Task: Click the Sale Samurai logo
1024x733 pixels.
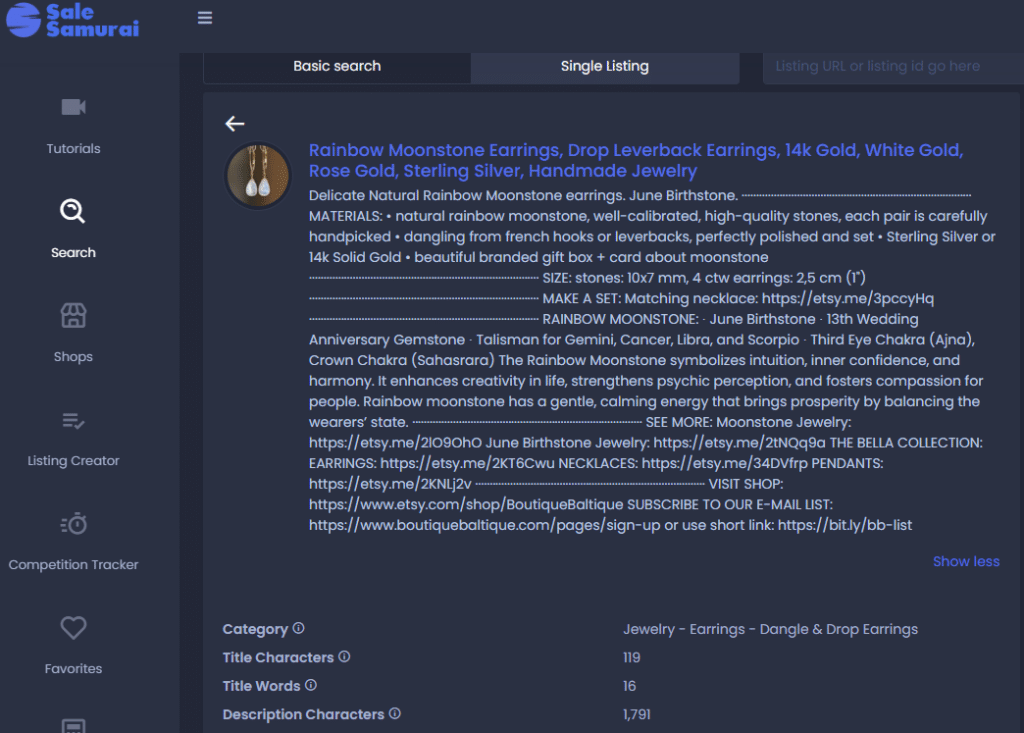Action: 72,20
